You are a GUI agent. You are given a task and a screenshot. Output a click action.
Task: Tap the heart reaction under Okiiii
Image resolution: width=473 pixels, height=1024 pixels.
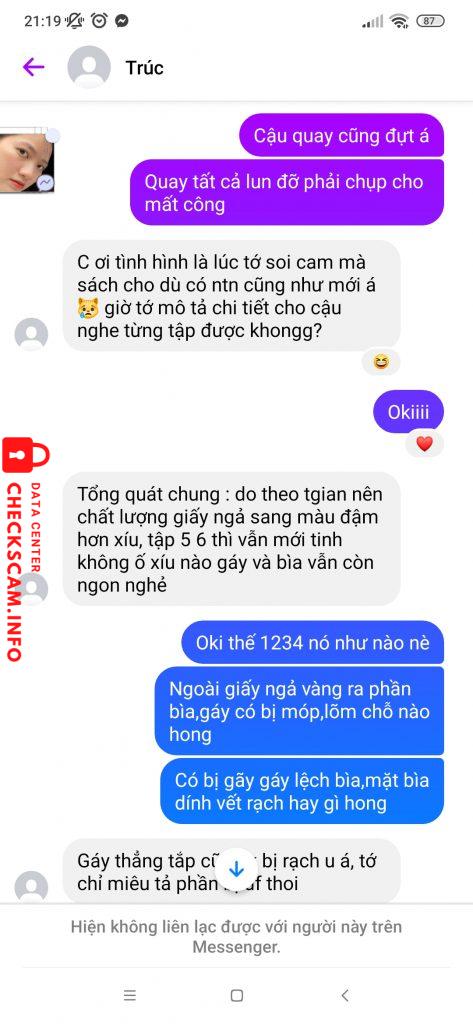pos(424,444)
